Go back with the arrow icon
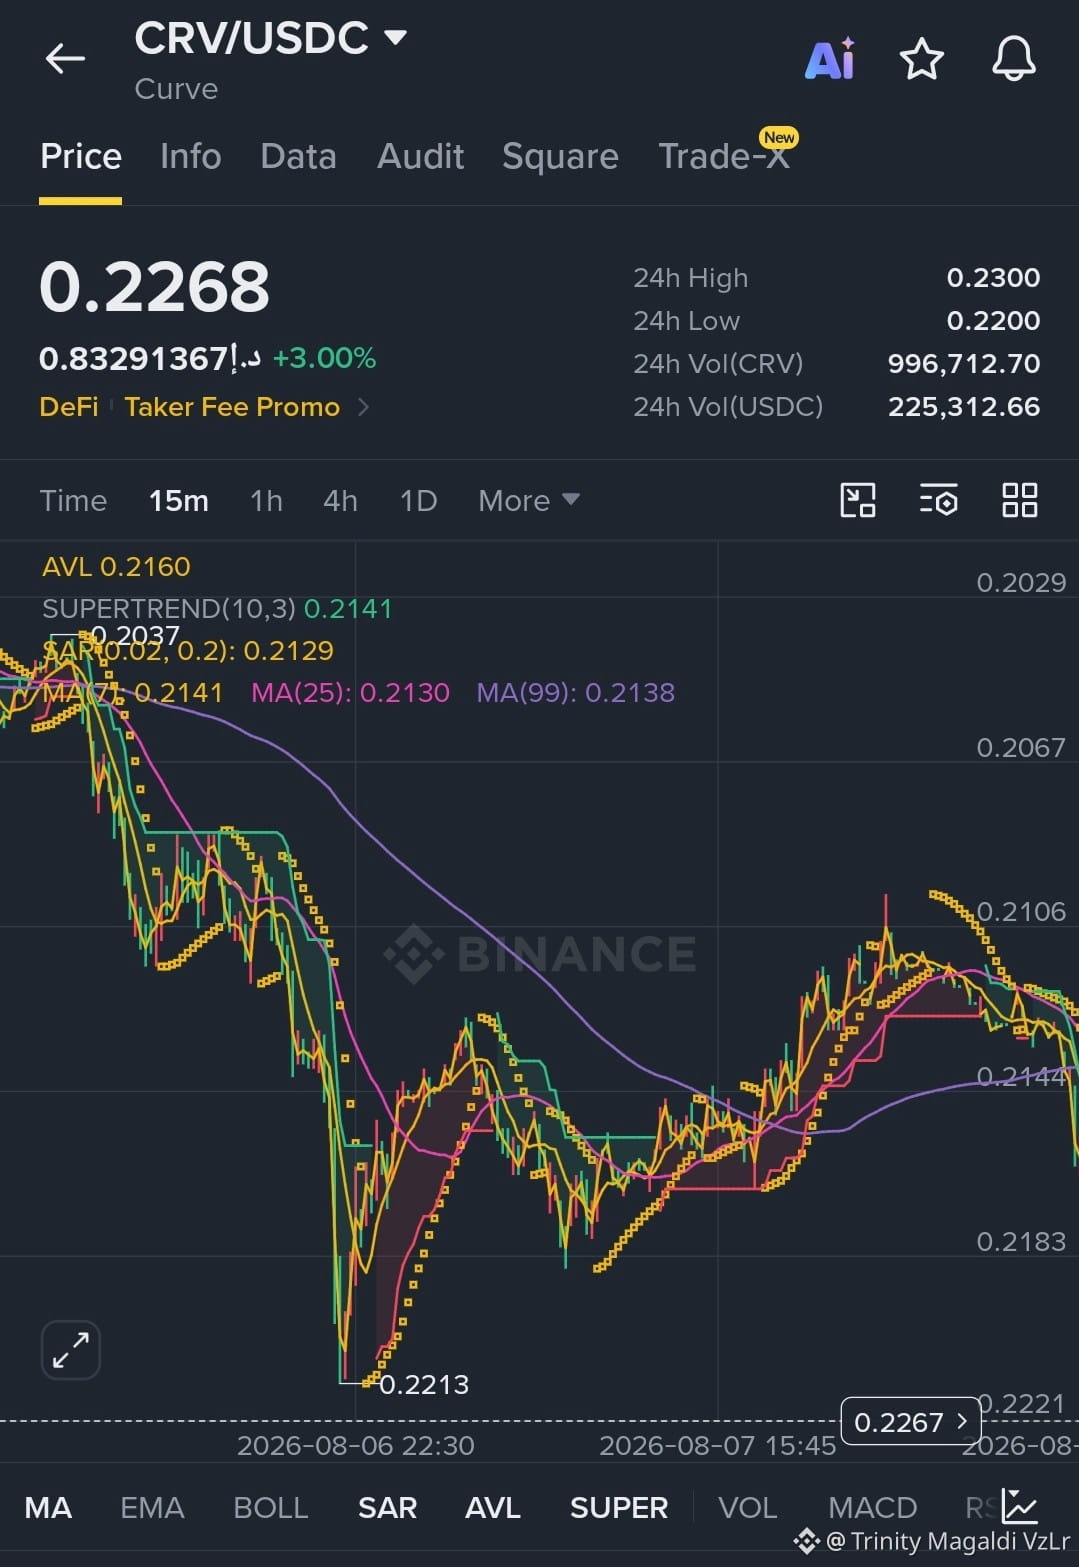This screenshot has width=1079, height=1567. tap(65, 59)
